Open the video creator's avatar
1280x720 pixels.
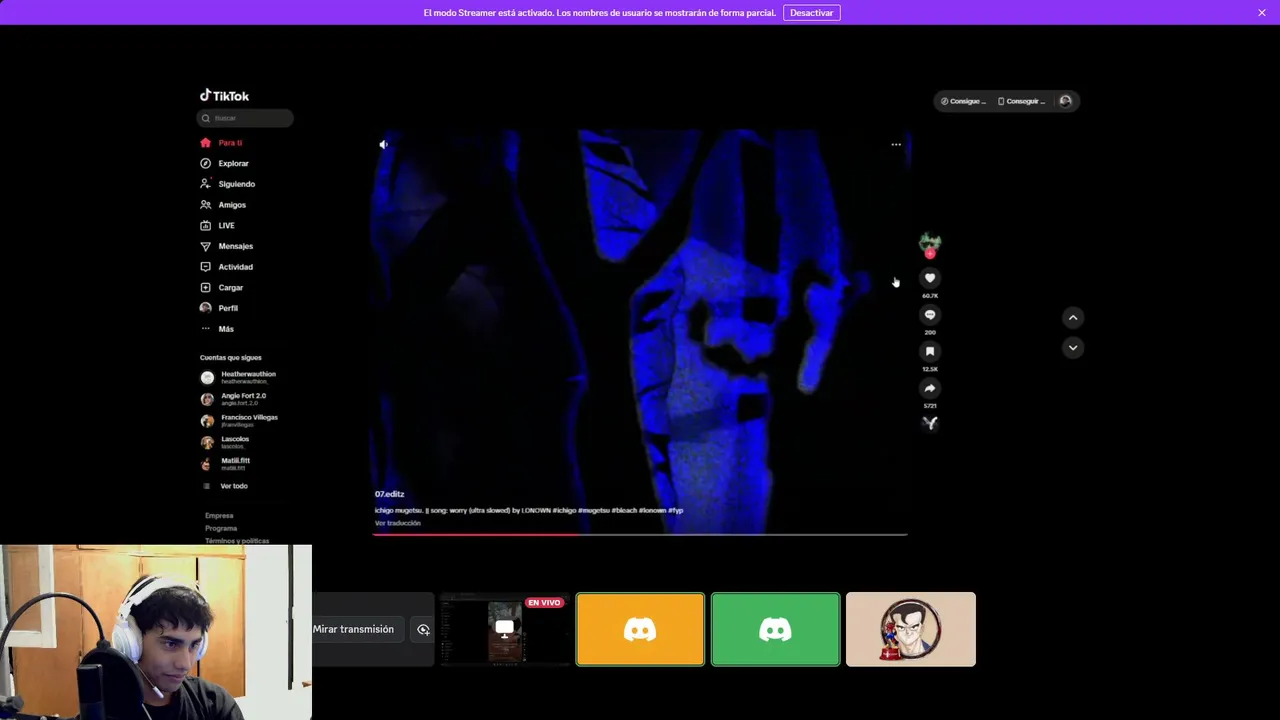tap(930, 242)
